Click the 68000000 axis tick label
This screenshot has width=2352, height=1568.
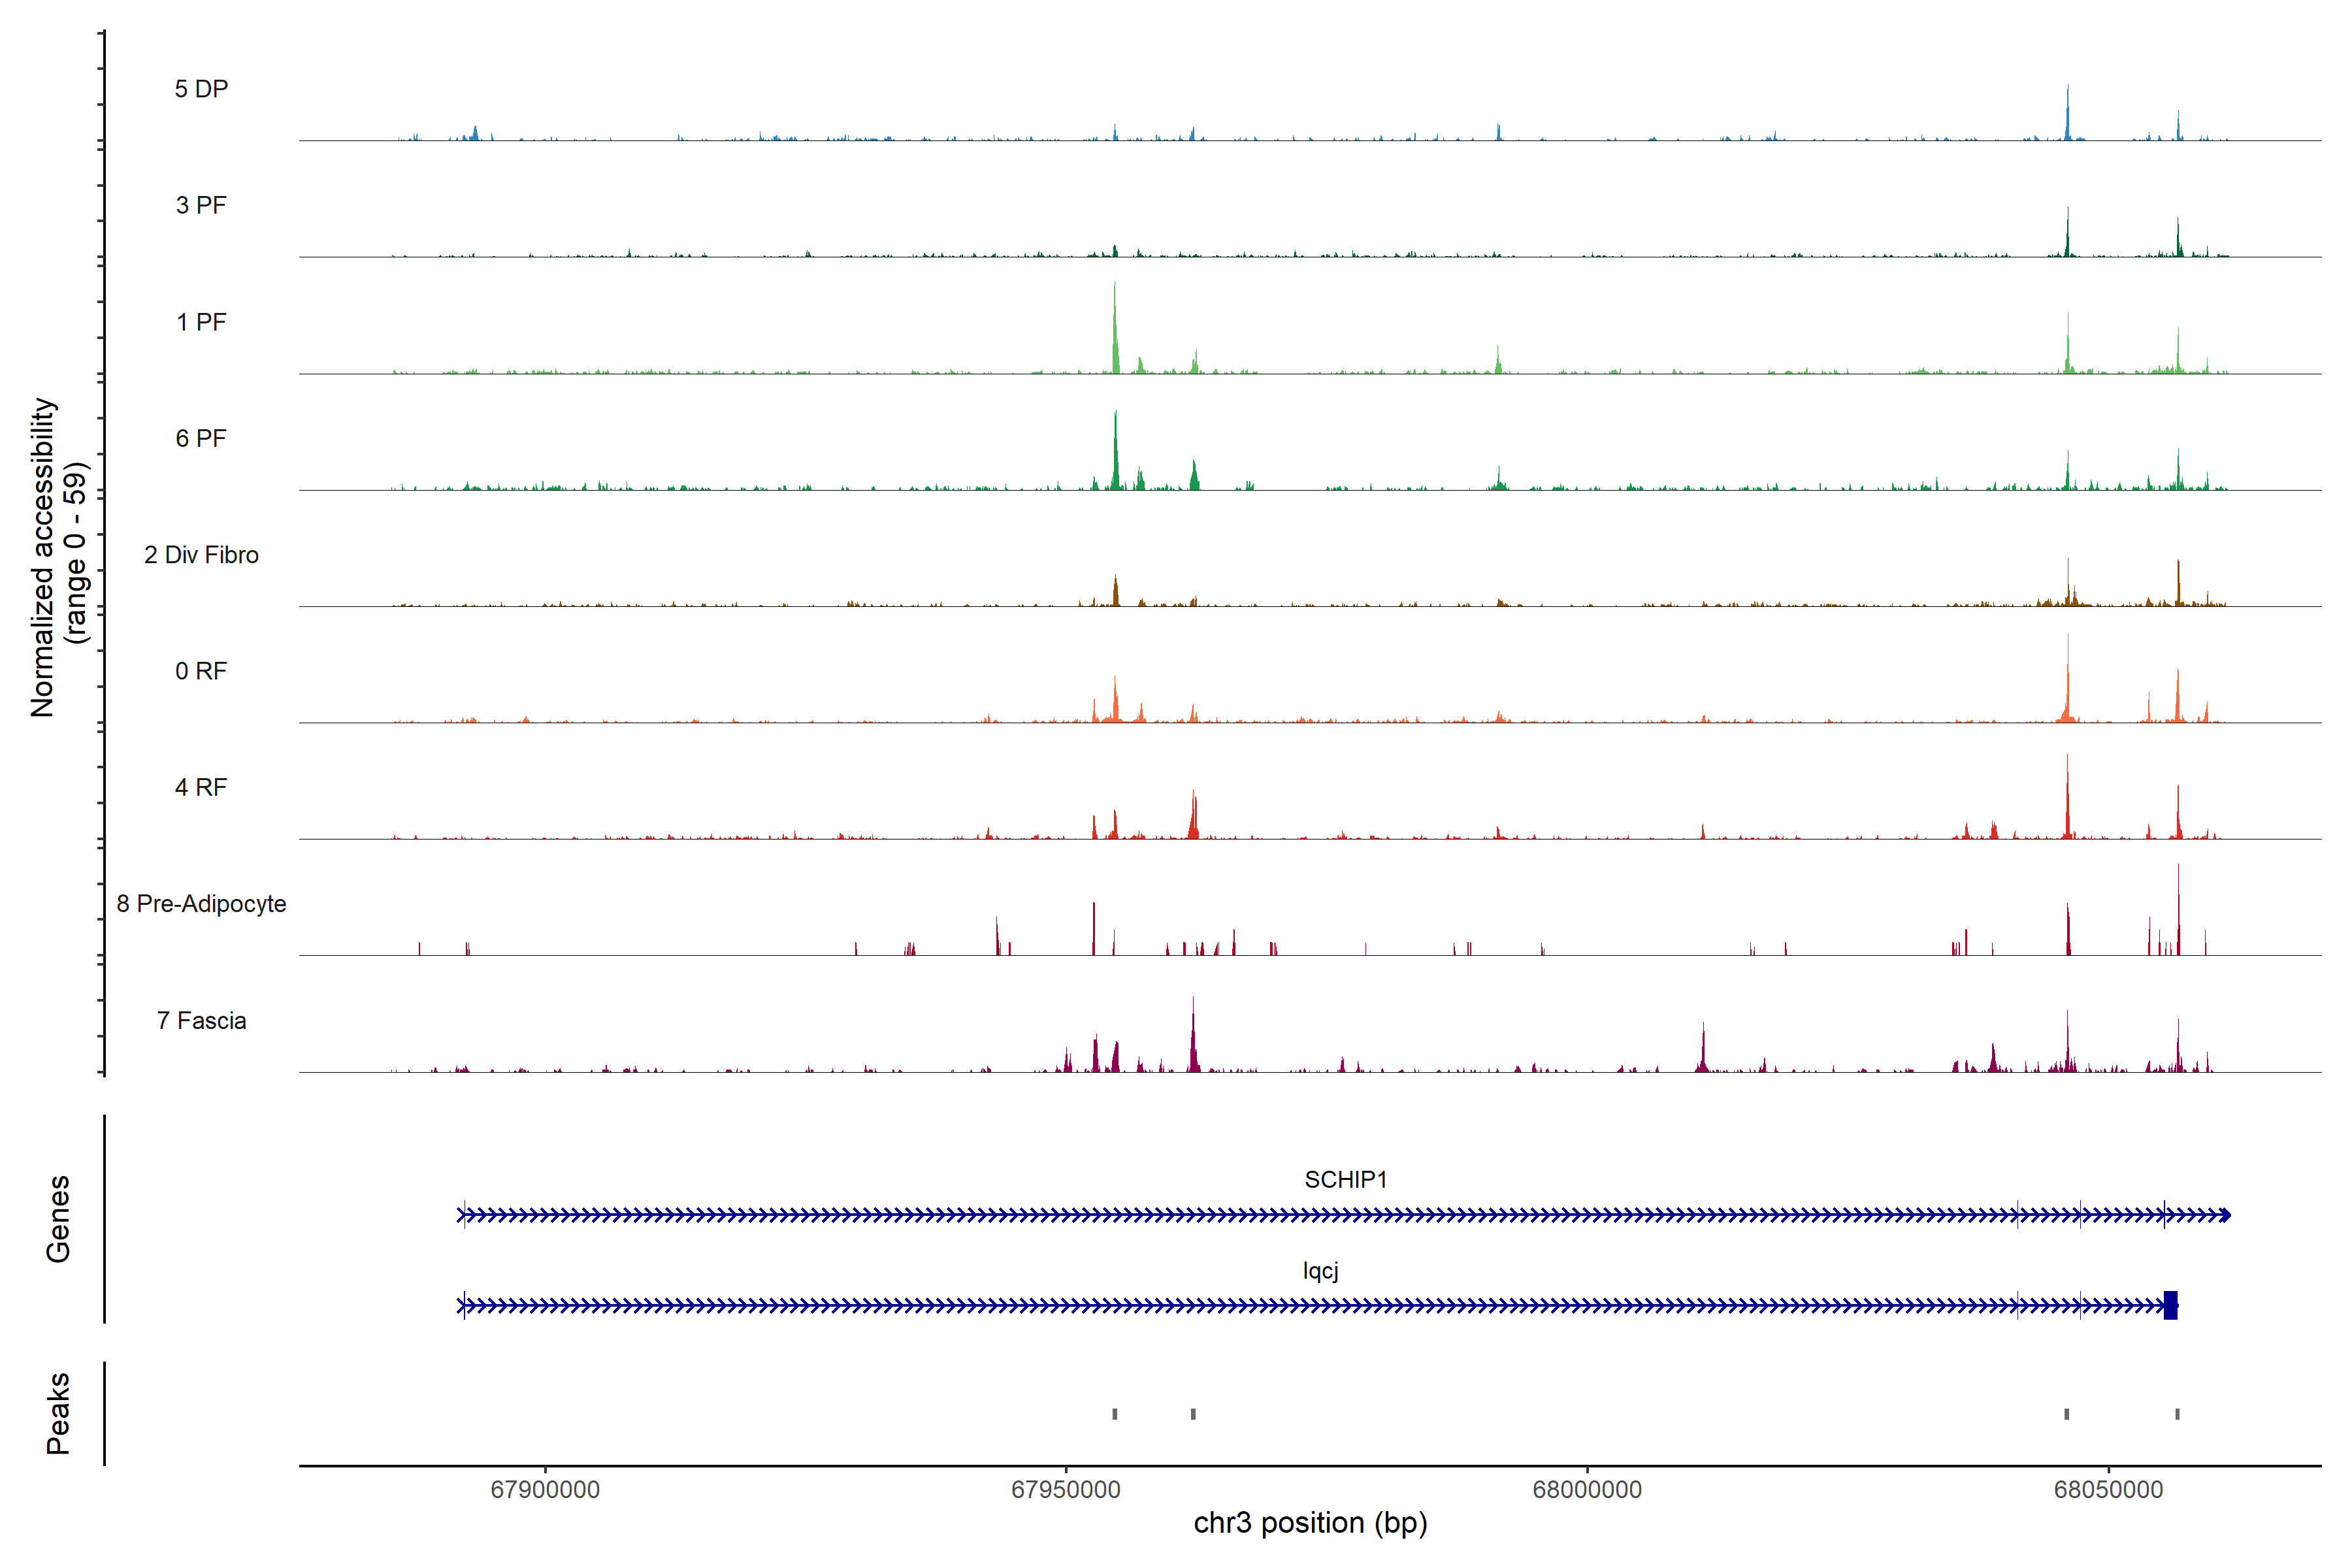click(1587, 1490)
